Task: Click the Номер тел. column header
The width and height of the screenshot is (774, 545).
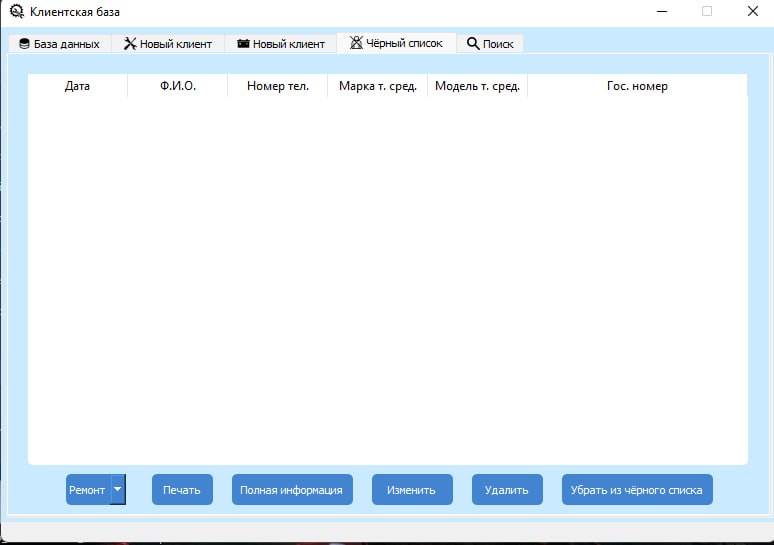Action: coord(277,86)
